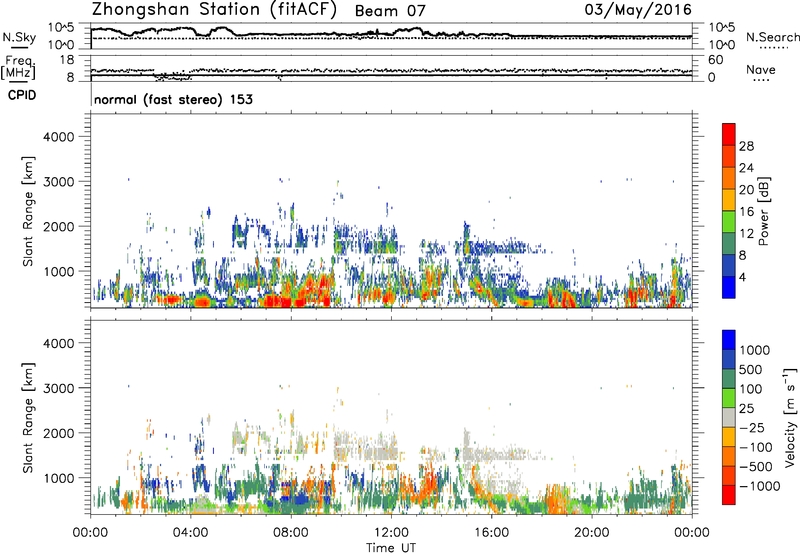The height and width of the screenshot is (554, 800).
Task: Click the "500" value on Velocity colorbar
Action: coord(752,370)
